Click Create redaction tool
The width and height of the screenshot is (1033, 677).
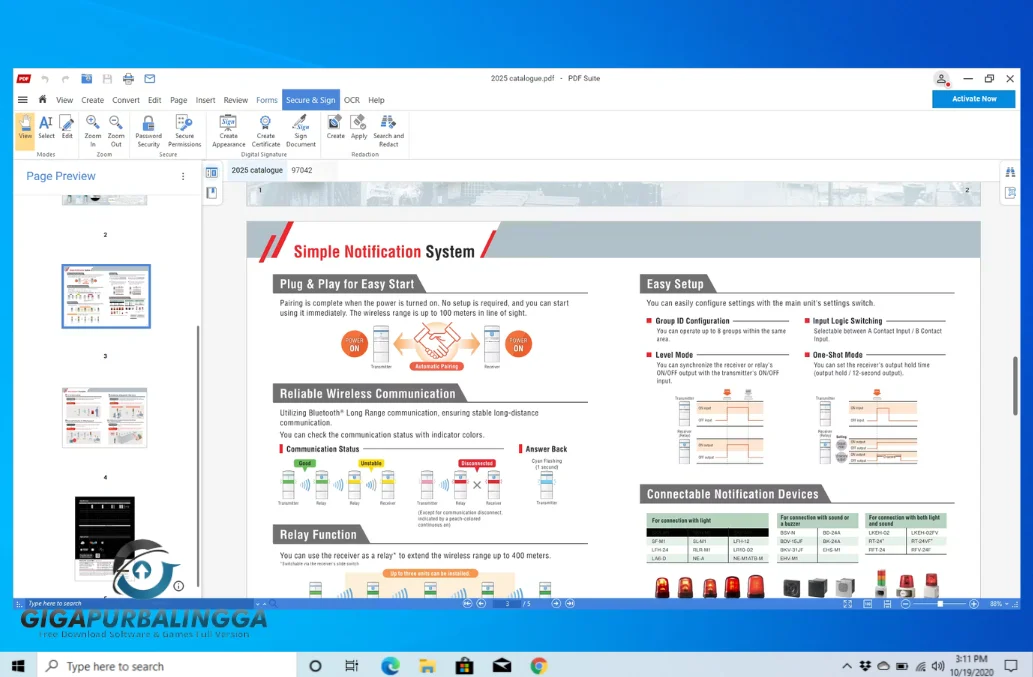click(x=335, y=127)
